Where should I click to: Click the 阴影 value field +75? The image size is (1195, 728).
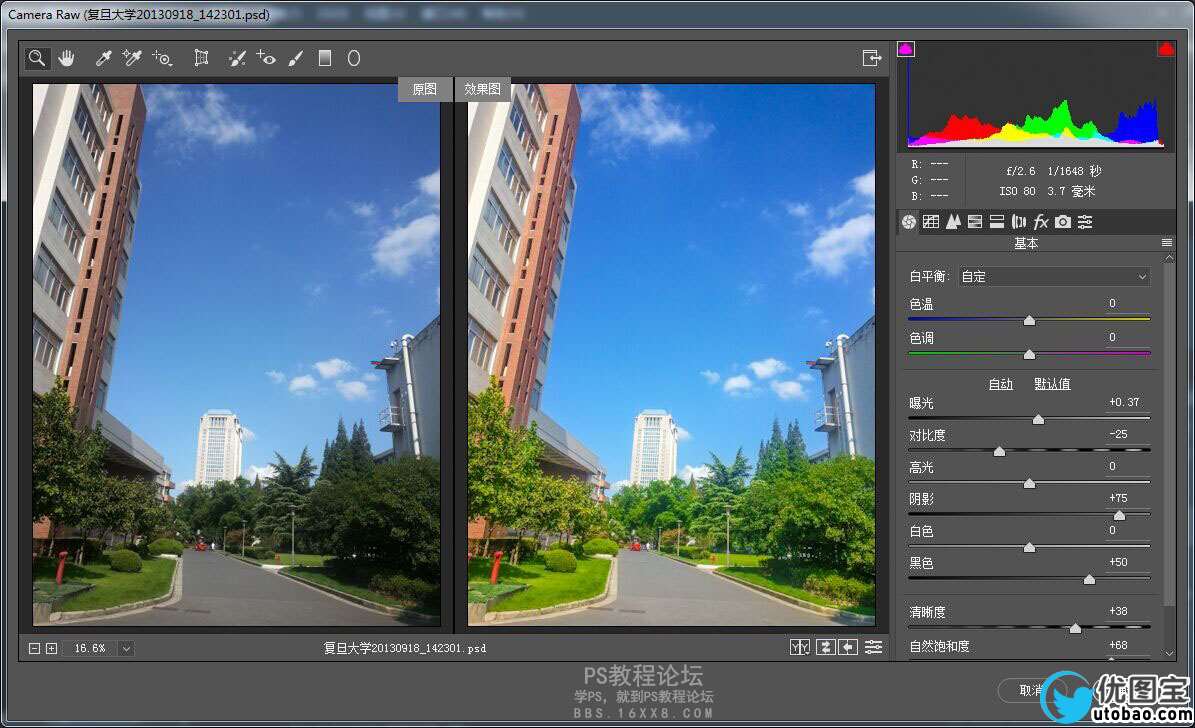click(x=1126, y=498)
